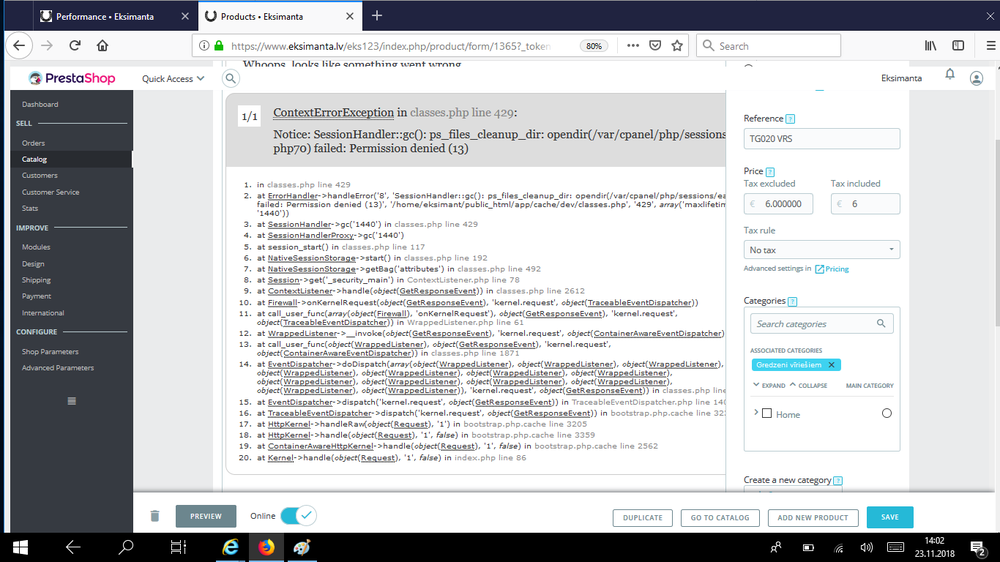Click the Reference input field
The height and width of the screenshot is (562, 1000).
[x=821, y=138]
